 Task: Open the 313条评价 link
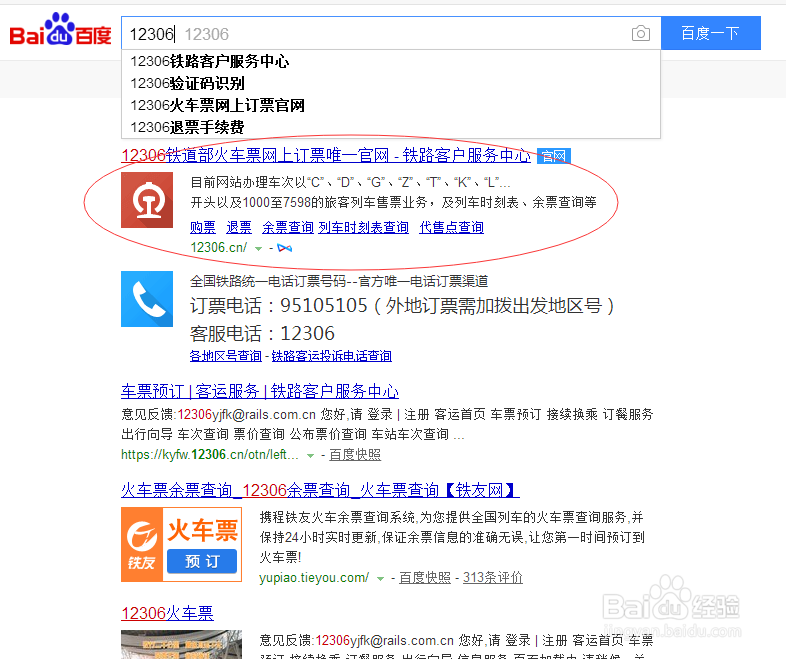click(493, 578)
